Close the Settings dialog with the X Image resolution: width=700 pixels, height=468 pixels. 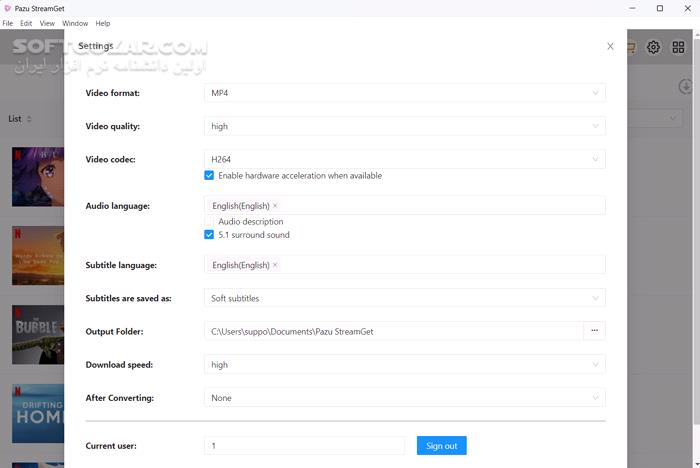(610, 46)
